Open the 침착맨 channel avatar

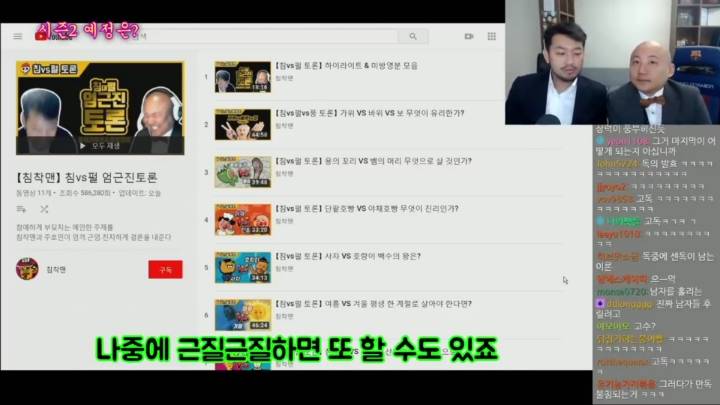[27, 269]
